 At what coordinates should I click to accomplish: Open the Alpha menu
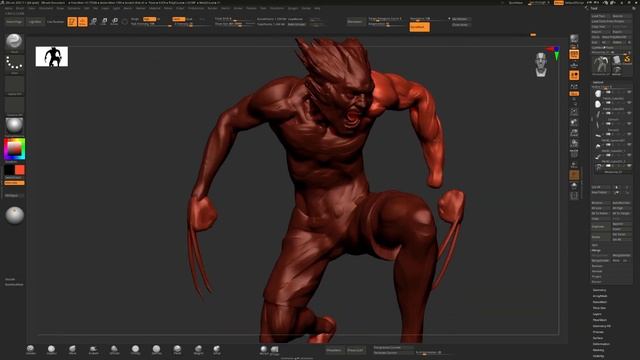click(8, 8)
